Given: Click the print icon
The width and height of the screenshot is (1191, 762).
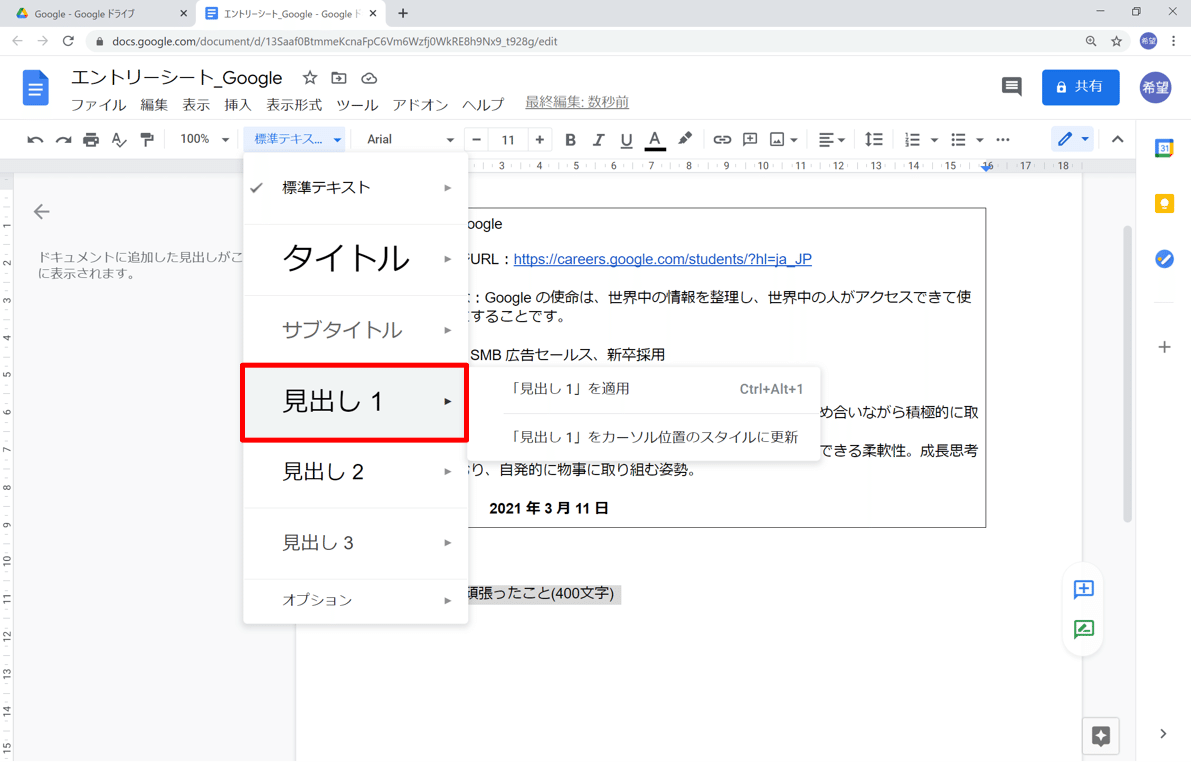Looking at the screenshot, I should [89, 139].
